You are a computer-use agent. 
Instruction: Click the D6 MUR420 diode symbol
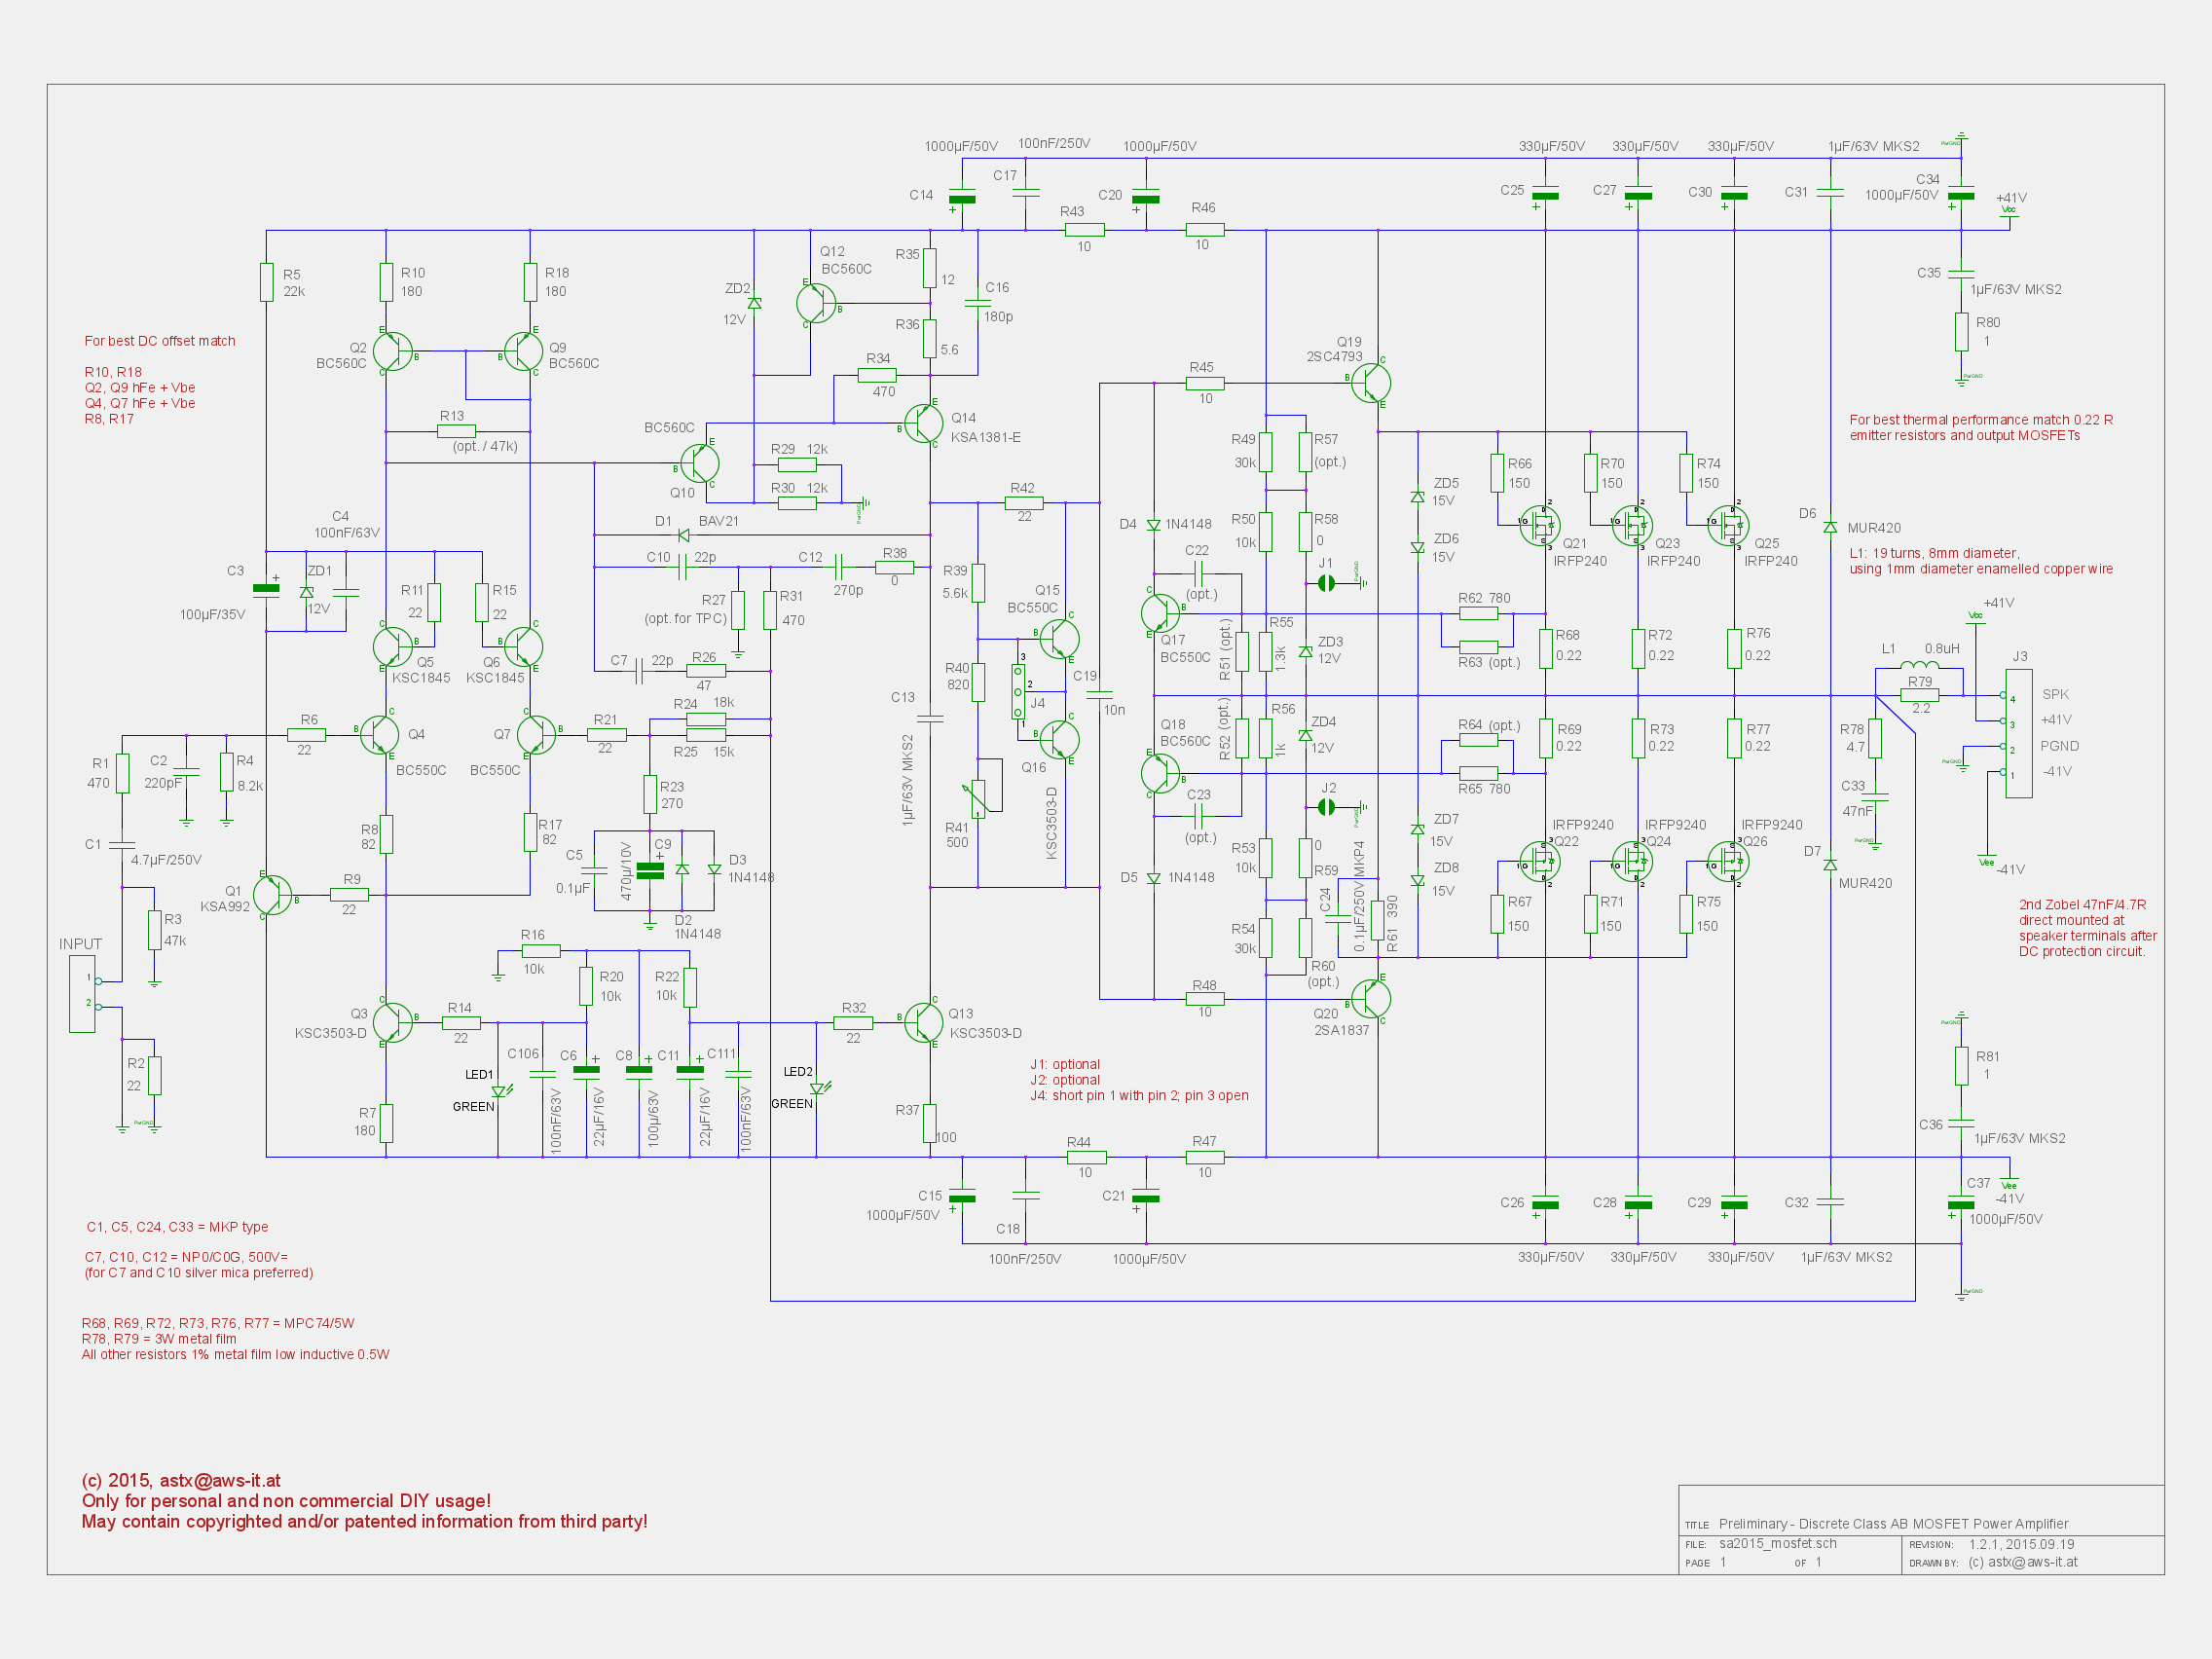(x=1830, y=527)
